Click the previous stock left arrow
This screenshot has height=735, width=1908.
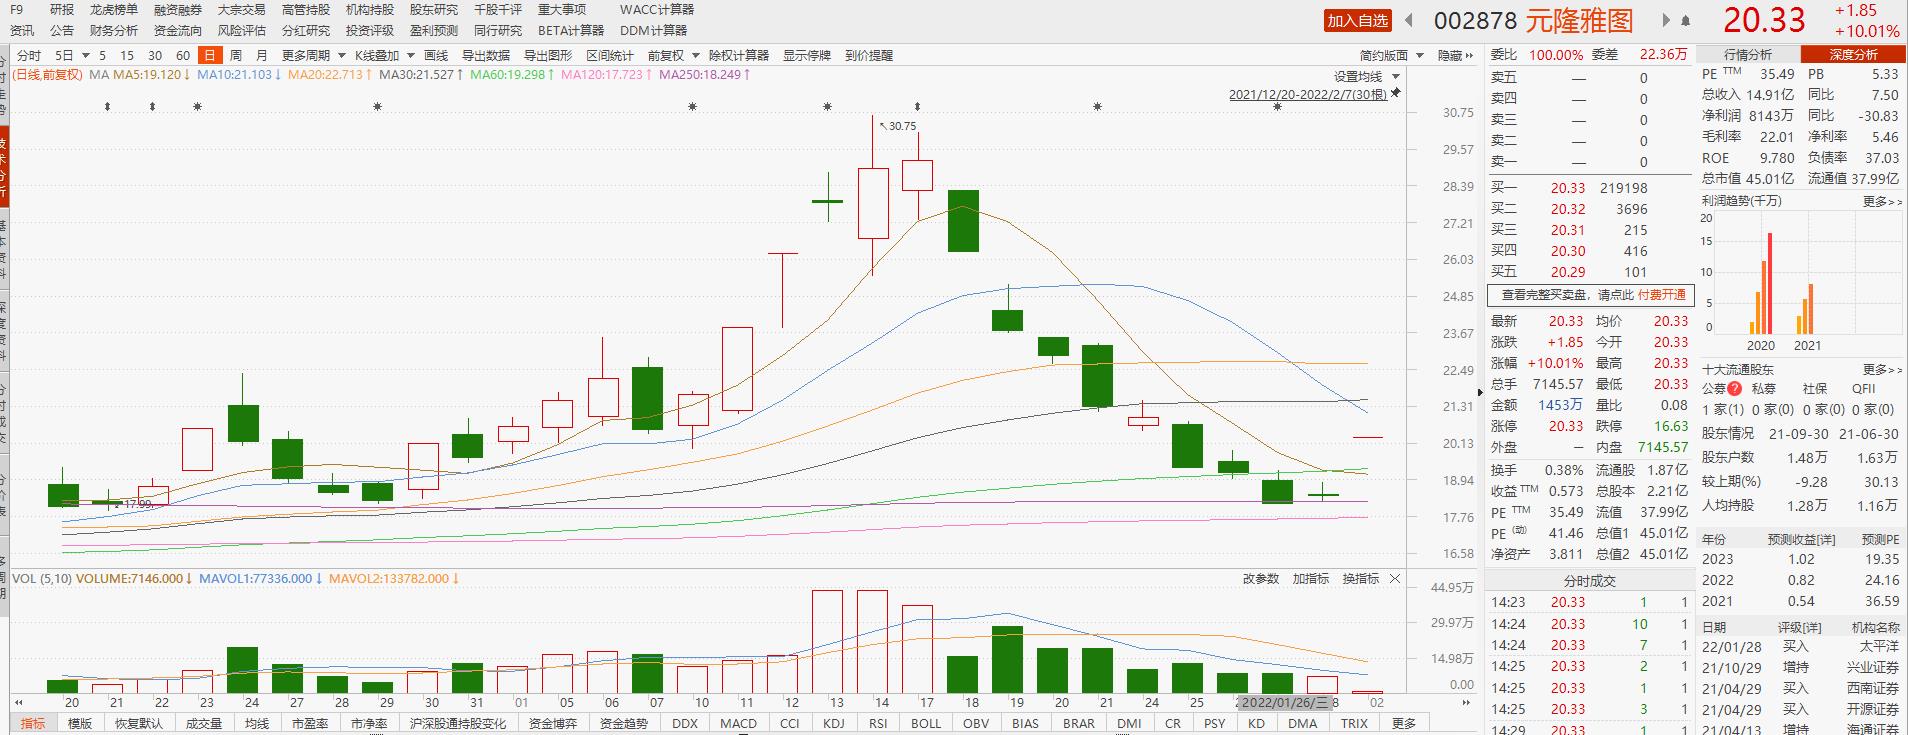[1409, 20]
